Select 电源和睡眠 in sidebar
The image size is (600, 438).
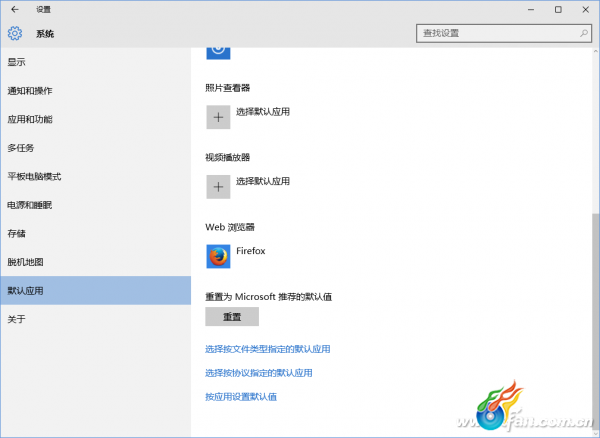point(96,205)
